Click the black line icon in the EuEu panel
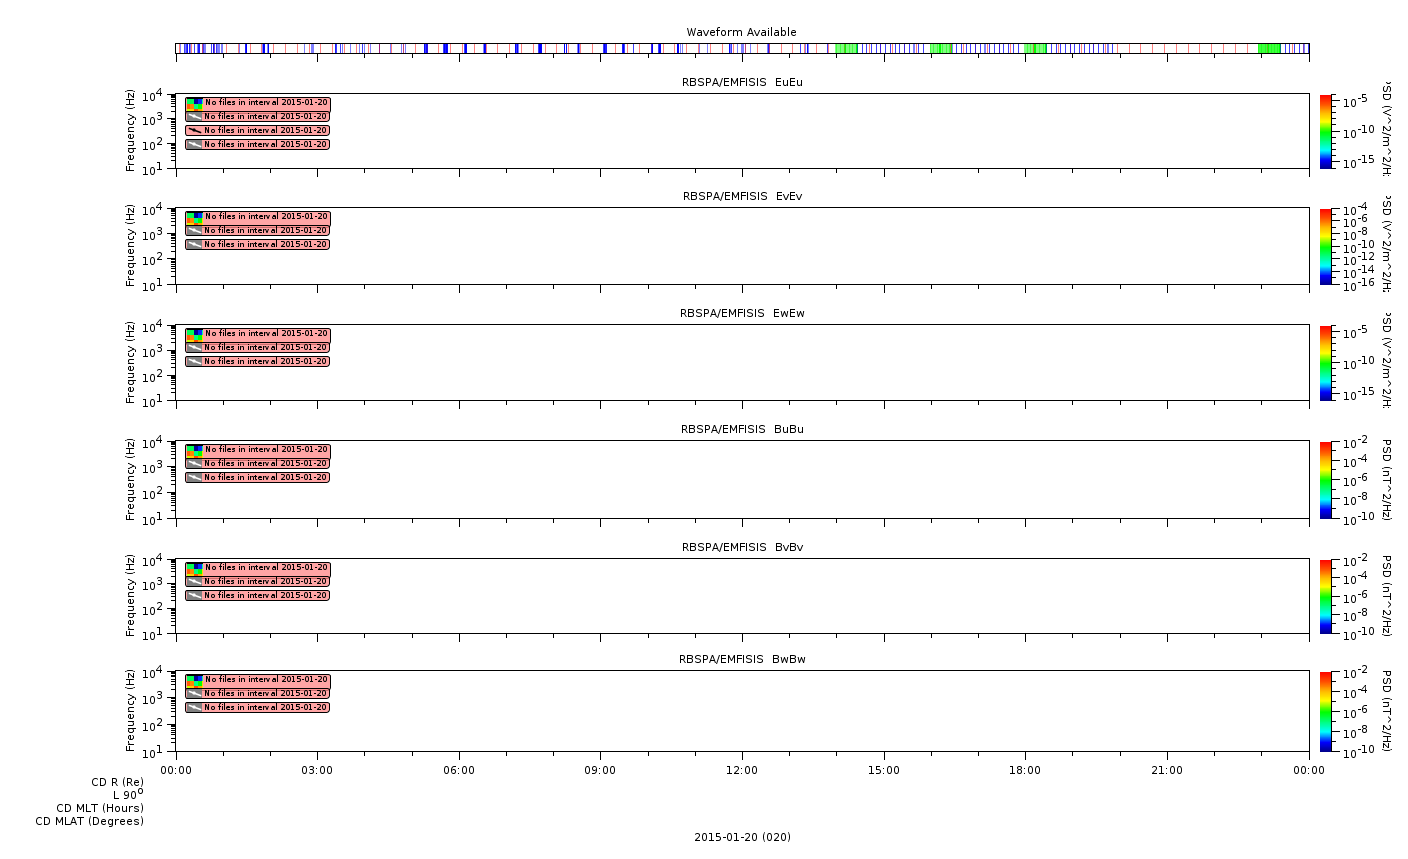1408x859 pixels. (194, 130)
